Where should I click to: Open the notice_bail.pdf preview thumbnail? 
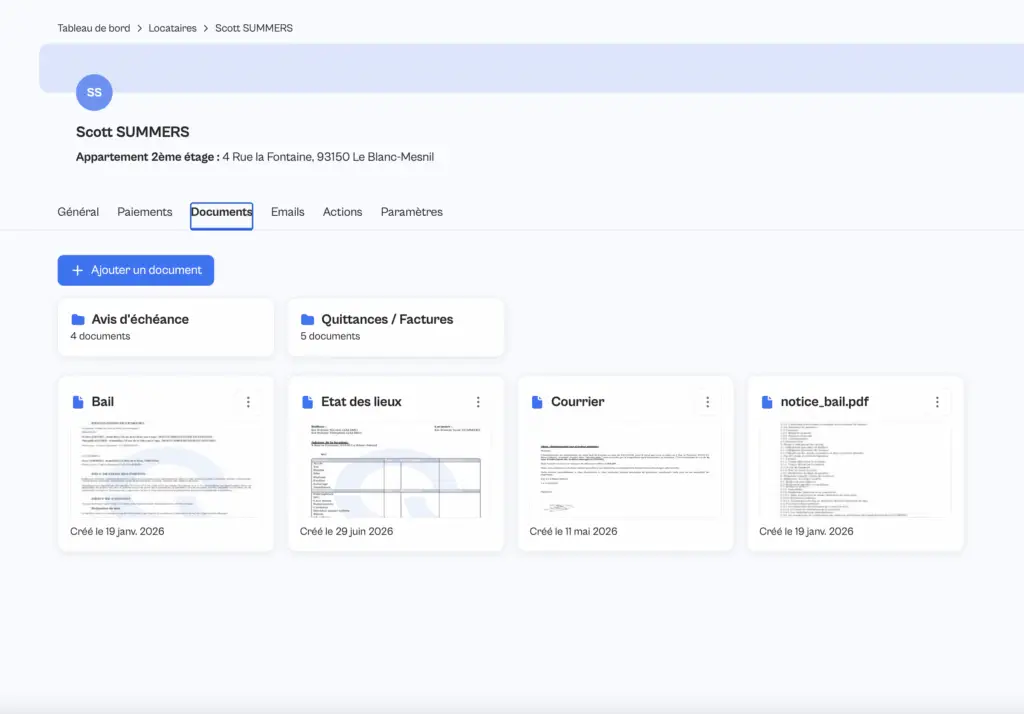(855, 470)
